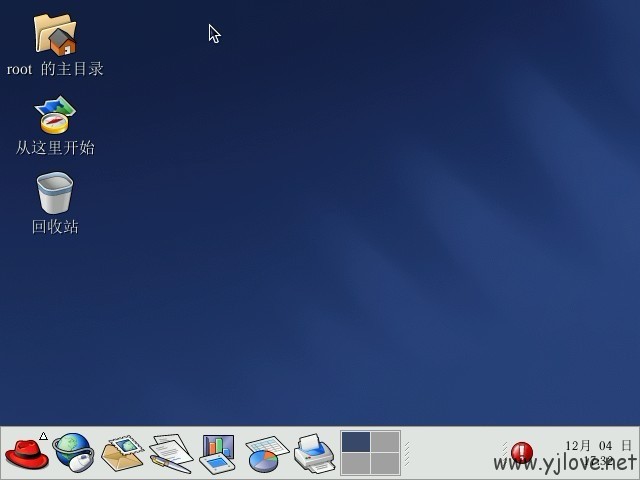Click handle right of workspace switcher

[x=406, y=453]
